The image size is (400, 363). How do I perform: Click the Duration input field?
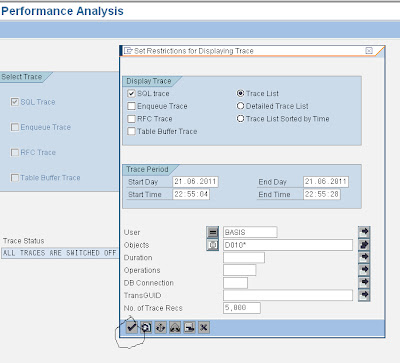pyautogui.click(x=244, y=258)
